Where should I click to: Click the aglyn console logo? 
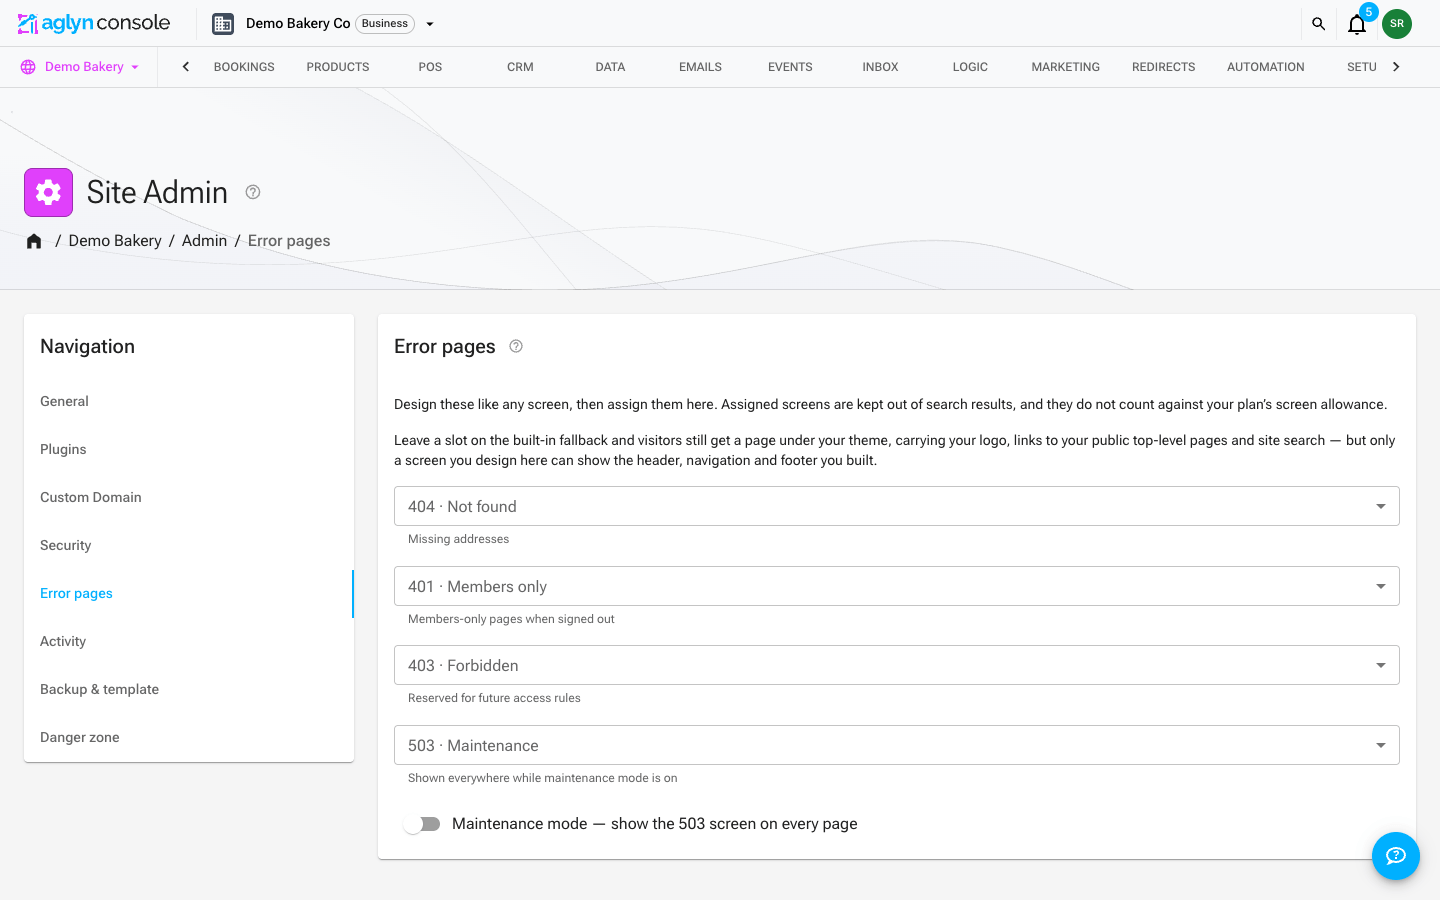coord(94,23)
